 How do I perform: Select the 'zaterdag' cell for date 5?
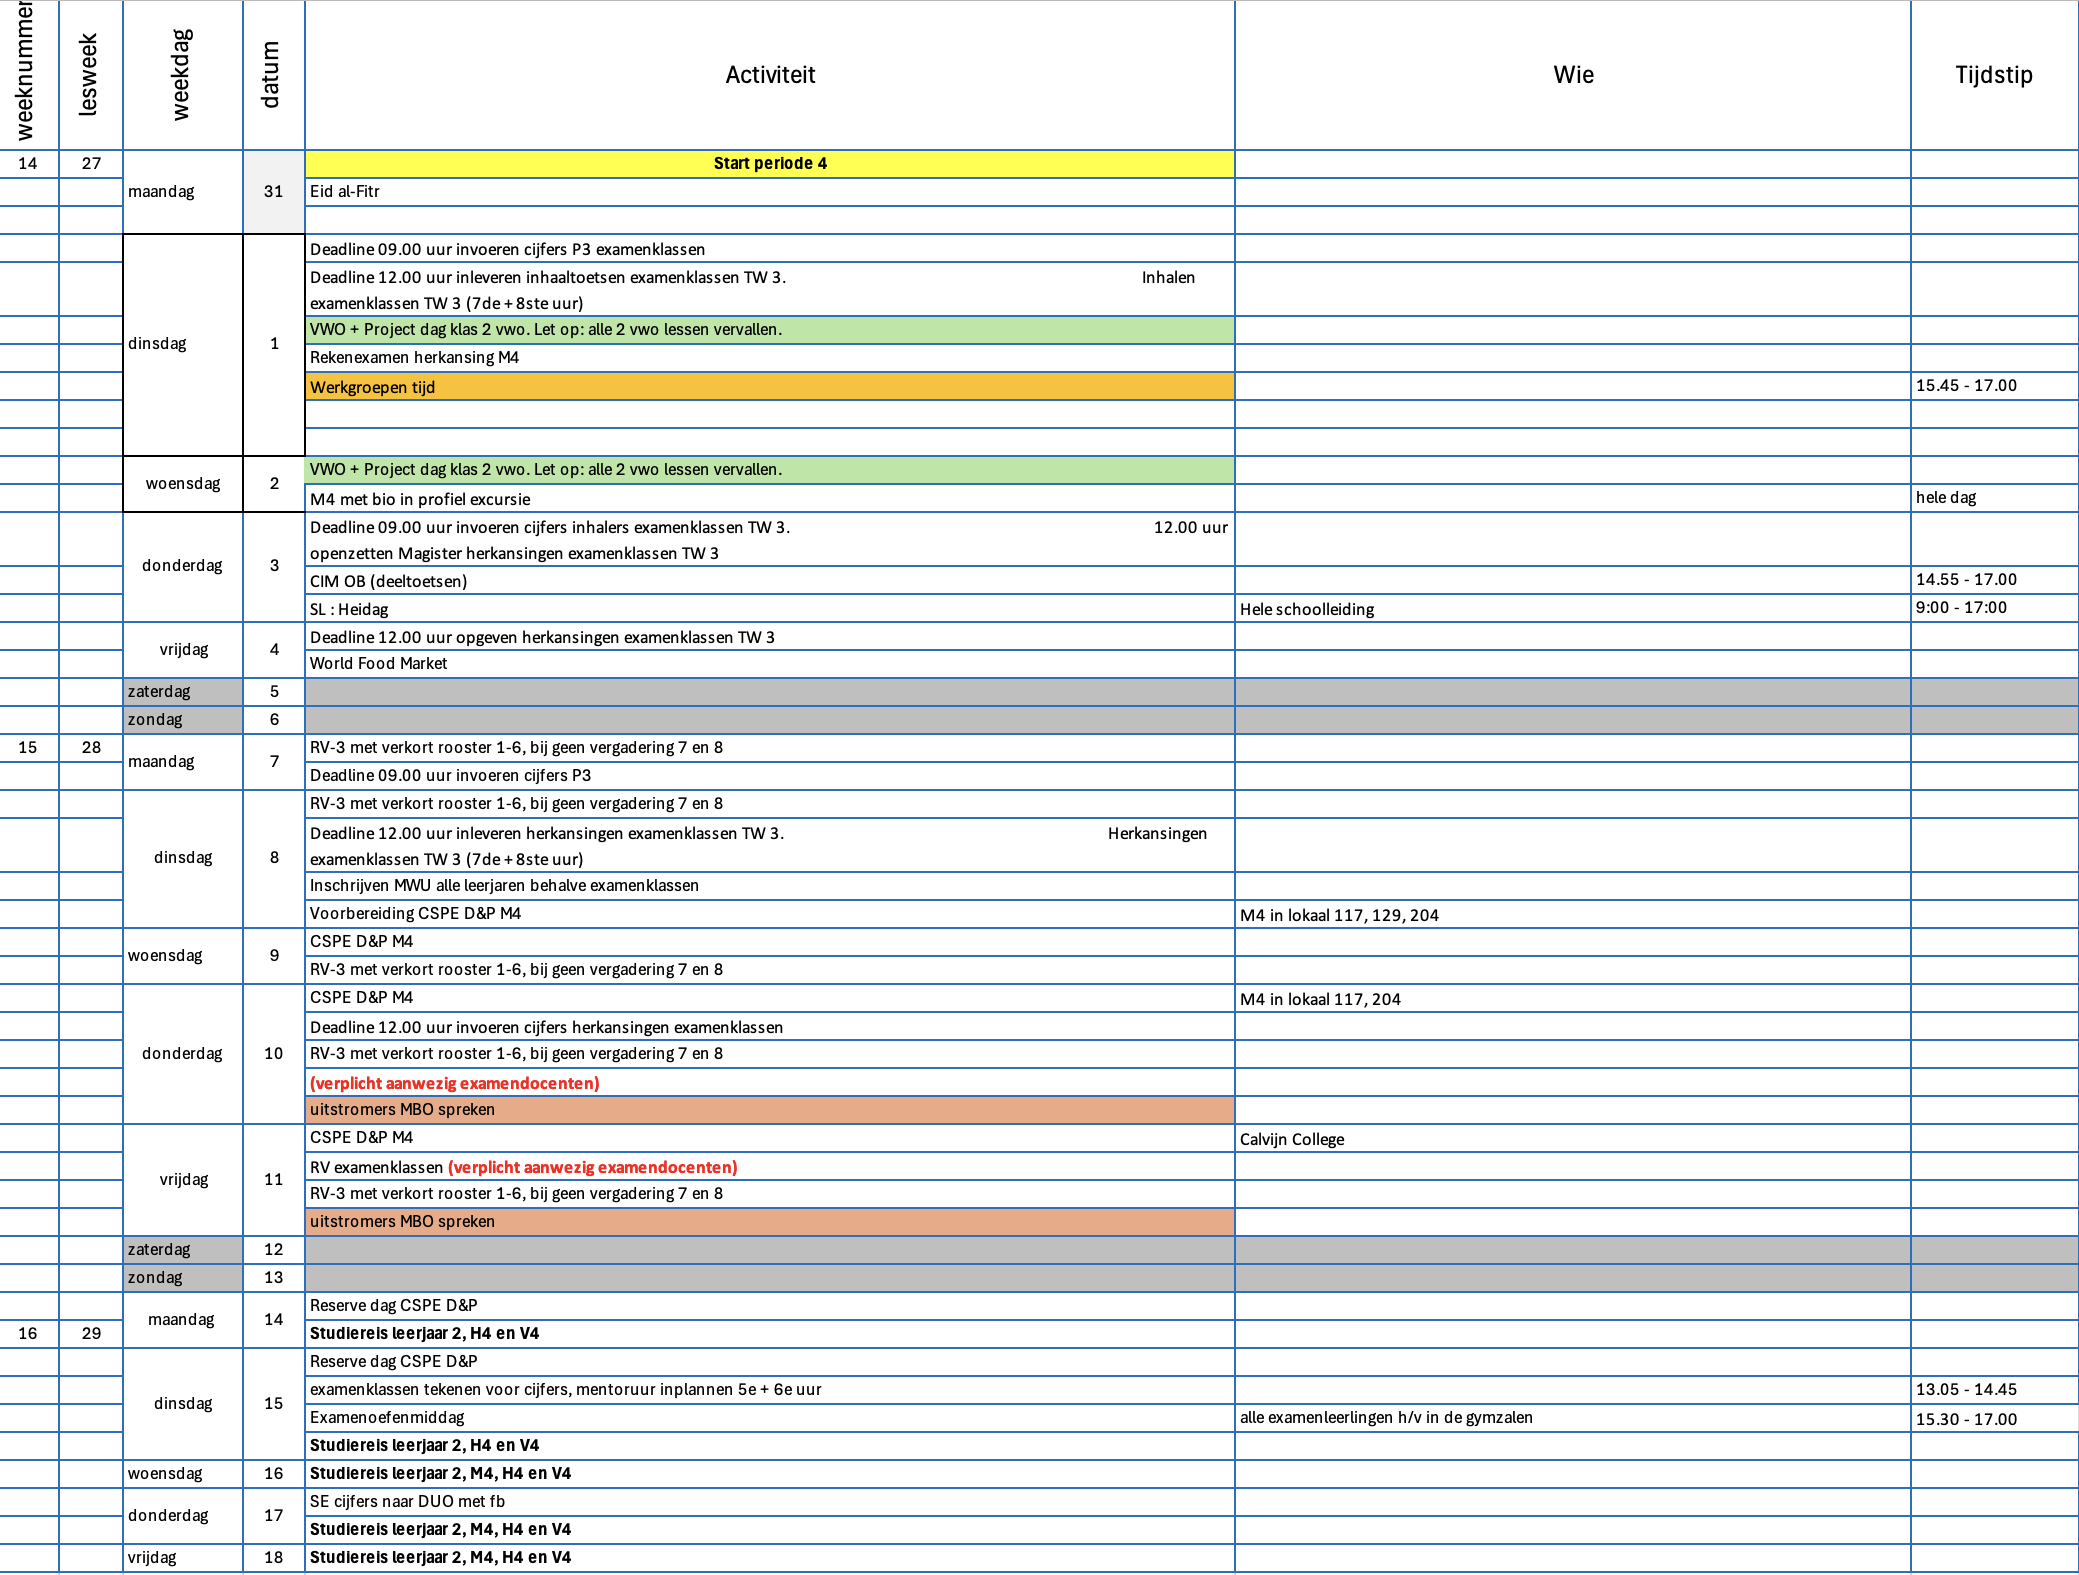click(183, 692)
